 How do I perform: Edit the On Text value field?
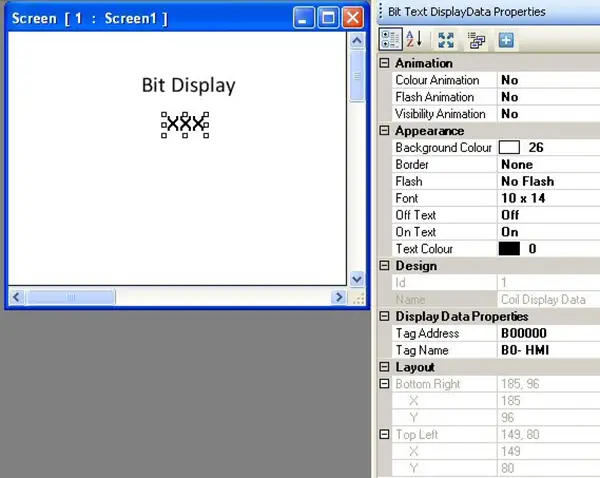tap(548, 232)
